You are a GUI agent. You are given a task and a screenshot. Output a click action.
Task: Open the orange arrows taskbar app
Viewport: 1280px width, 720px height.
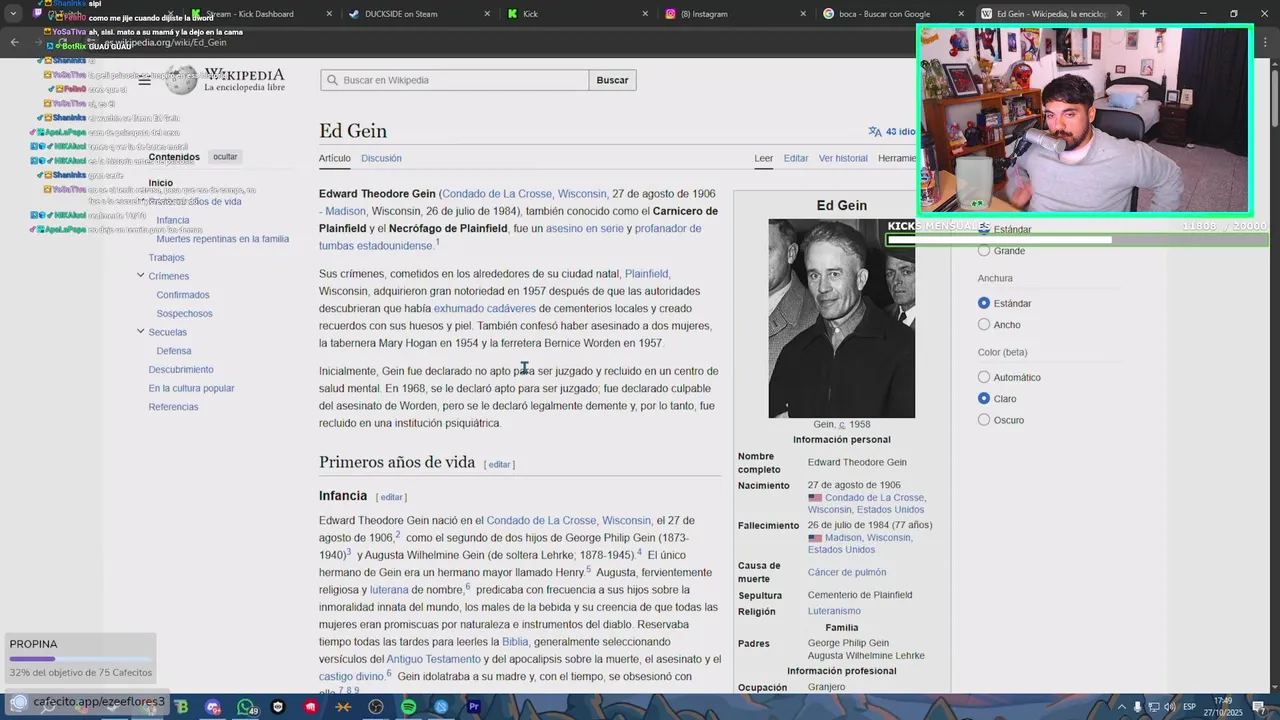[343, 707]
